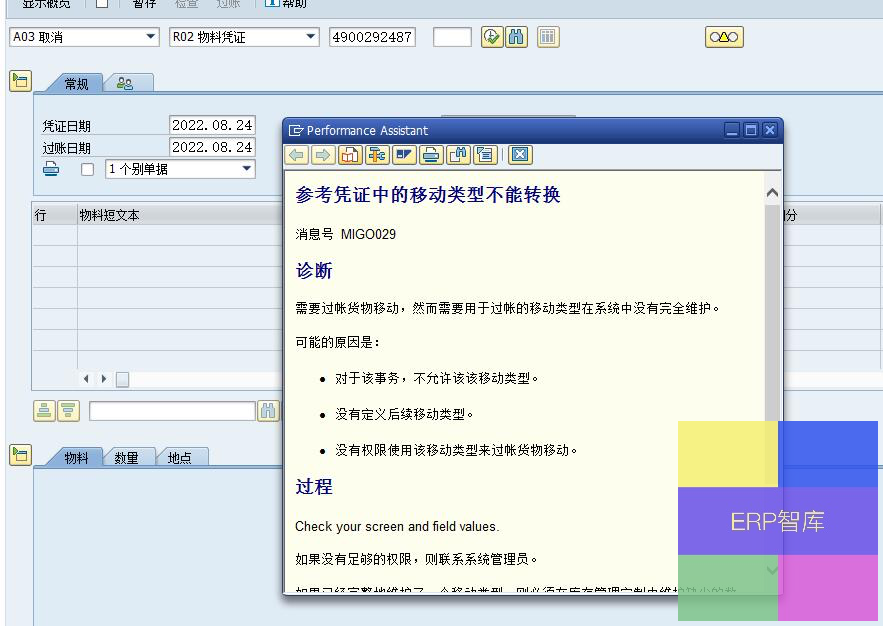Click the binoculars icon beside item search field
Viewport: 883px width, 626px height.
pos(269,411)
